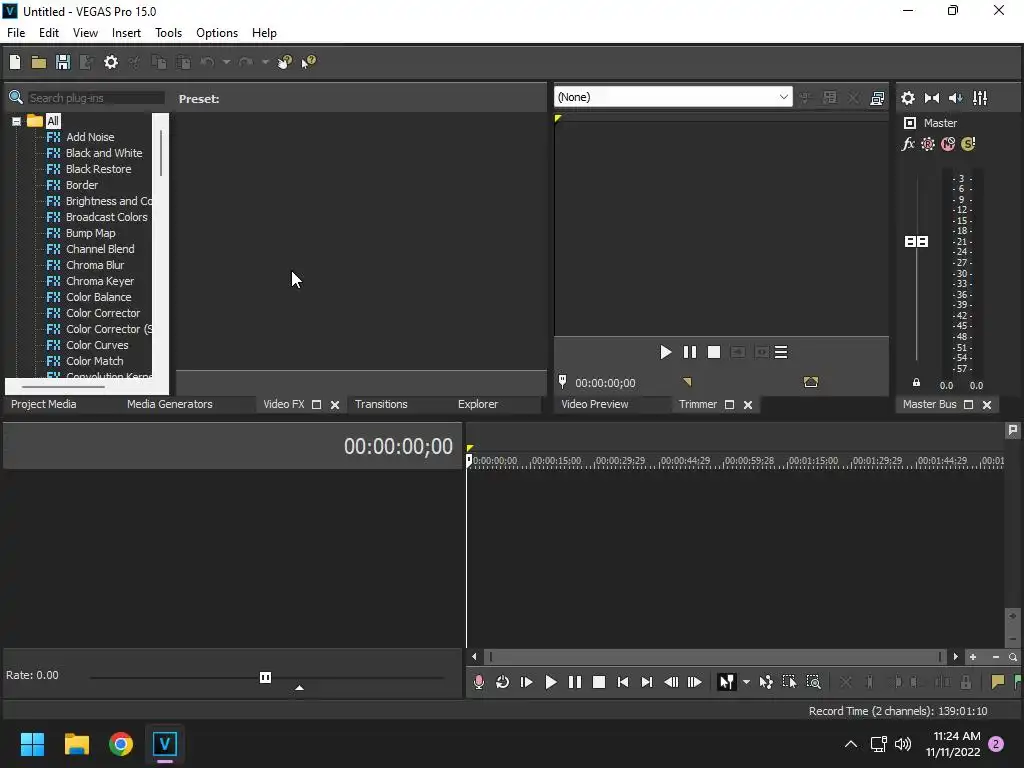Save project with the floppy disk icon

coord(63,62)
